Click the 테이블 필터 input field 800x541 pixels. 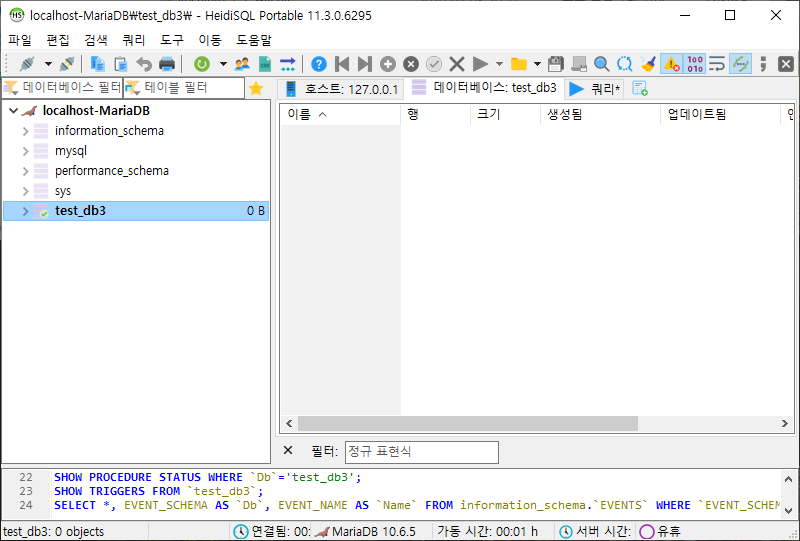click(184, 88)
